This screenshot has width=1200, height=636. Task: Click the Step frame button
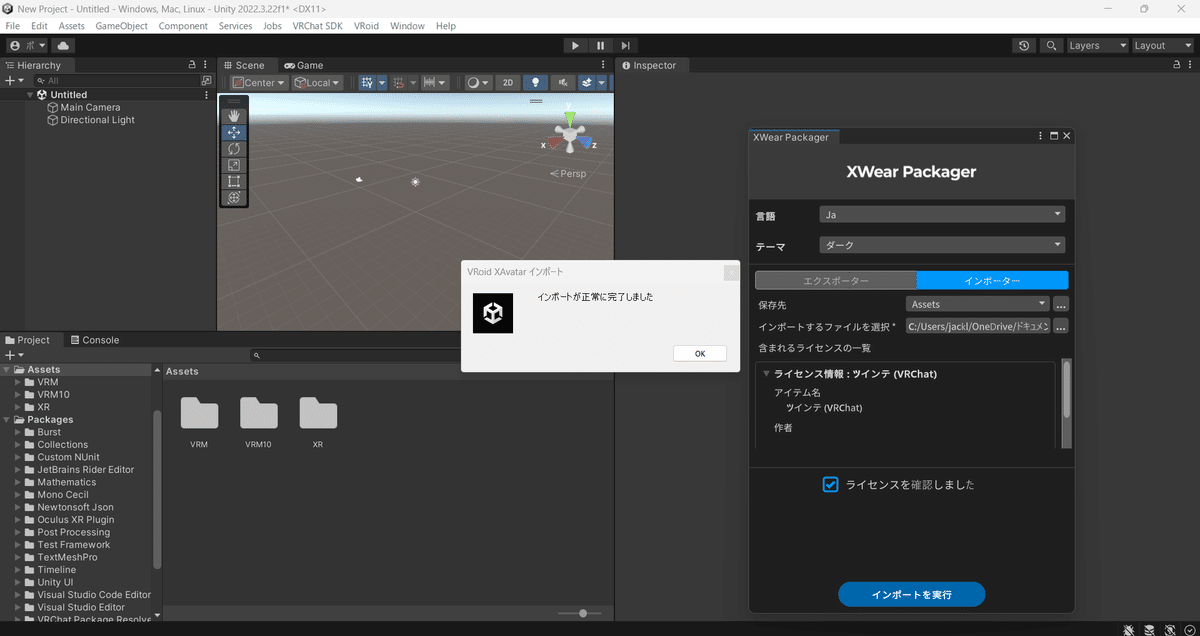(625, 45)
